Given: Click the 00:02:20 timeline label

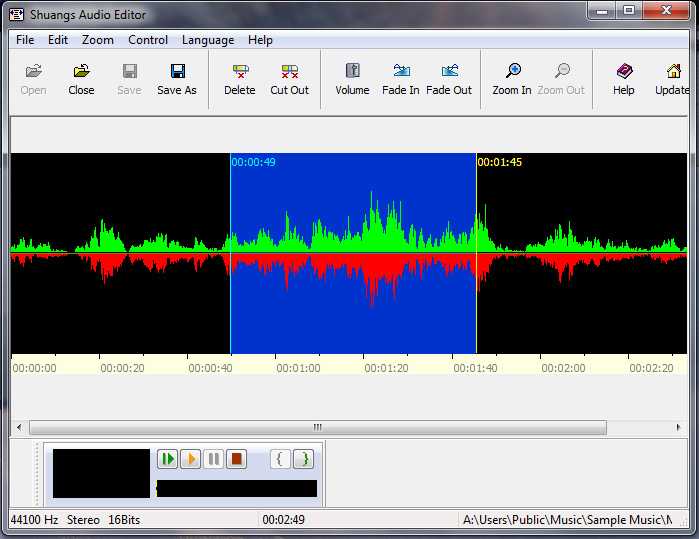Looking at the screenshot, I should click(x=651, y=368).
